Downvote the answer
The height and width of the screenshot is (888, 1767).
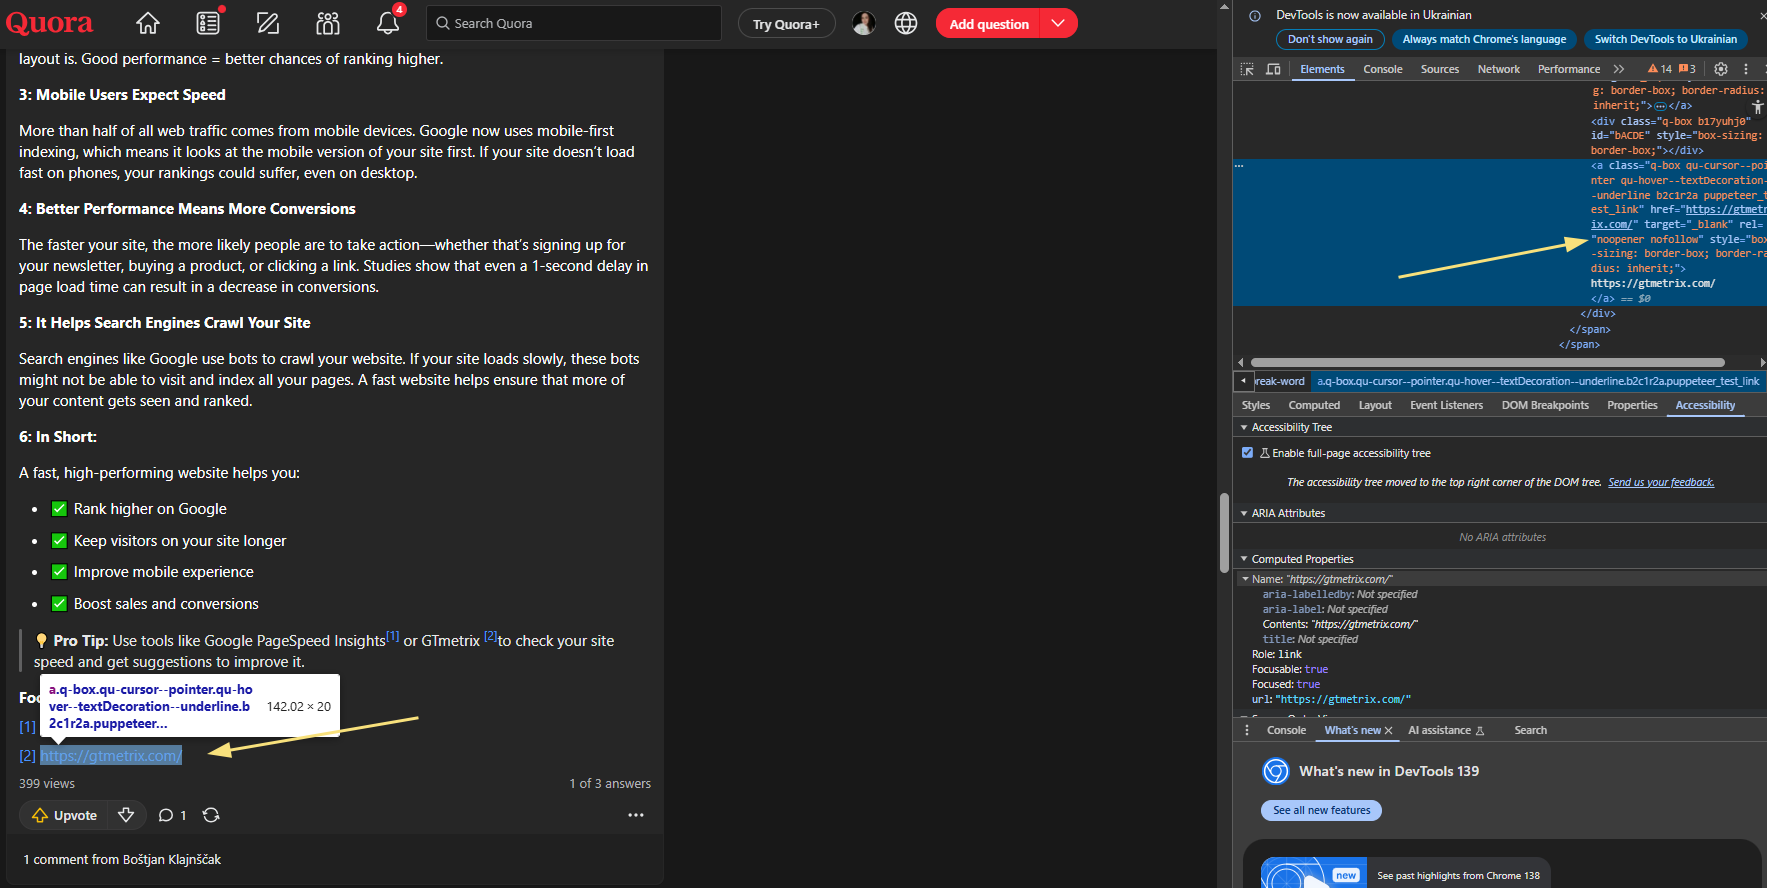[x=126, y=815]
